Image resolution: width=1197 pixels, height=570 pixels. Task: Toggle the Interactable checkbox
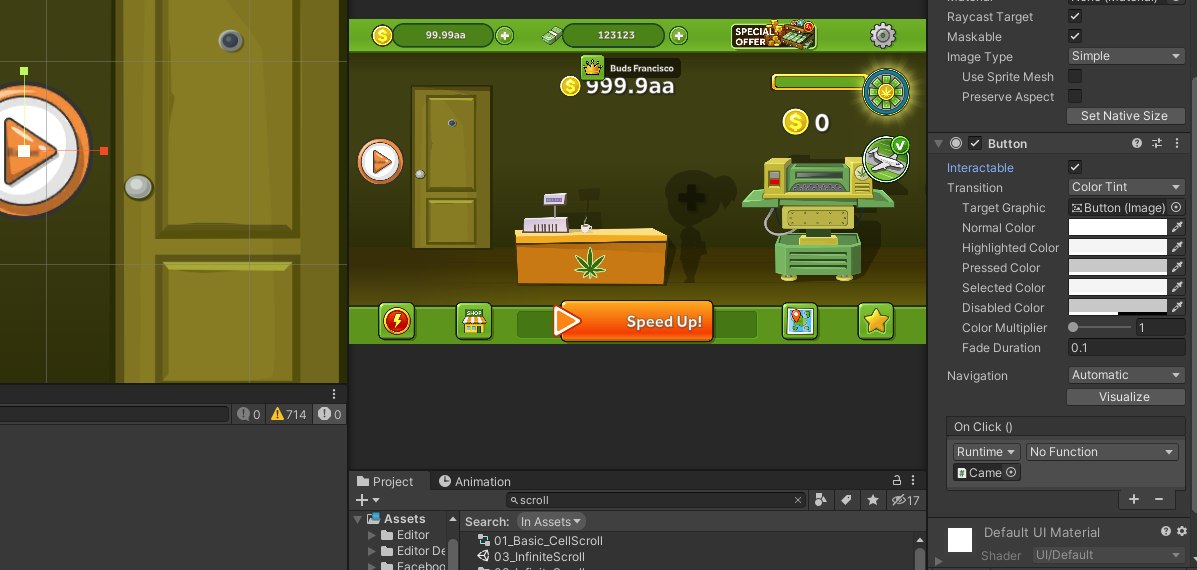click(1075, 167)
